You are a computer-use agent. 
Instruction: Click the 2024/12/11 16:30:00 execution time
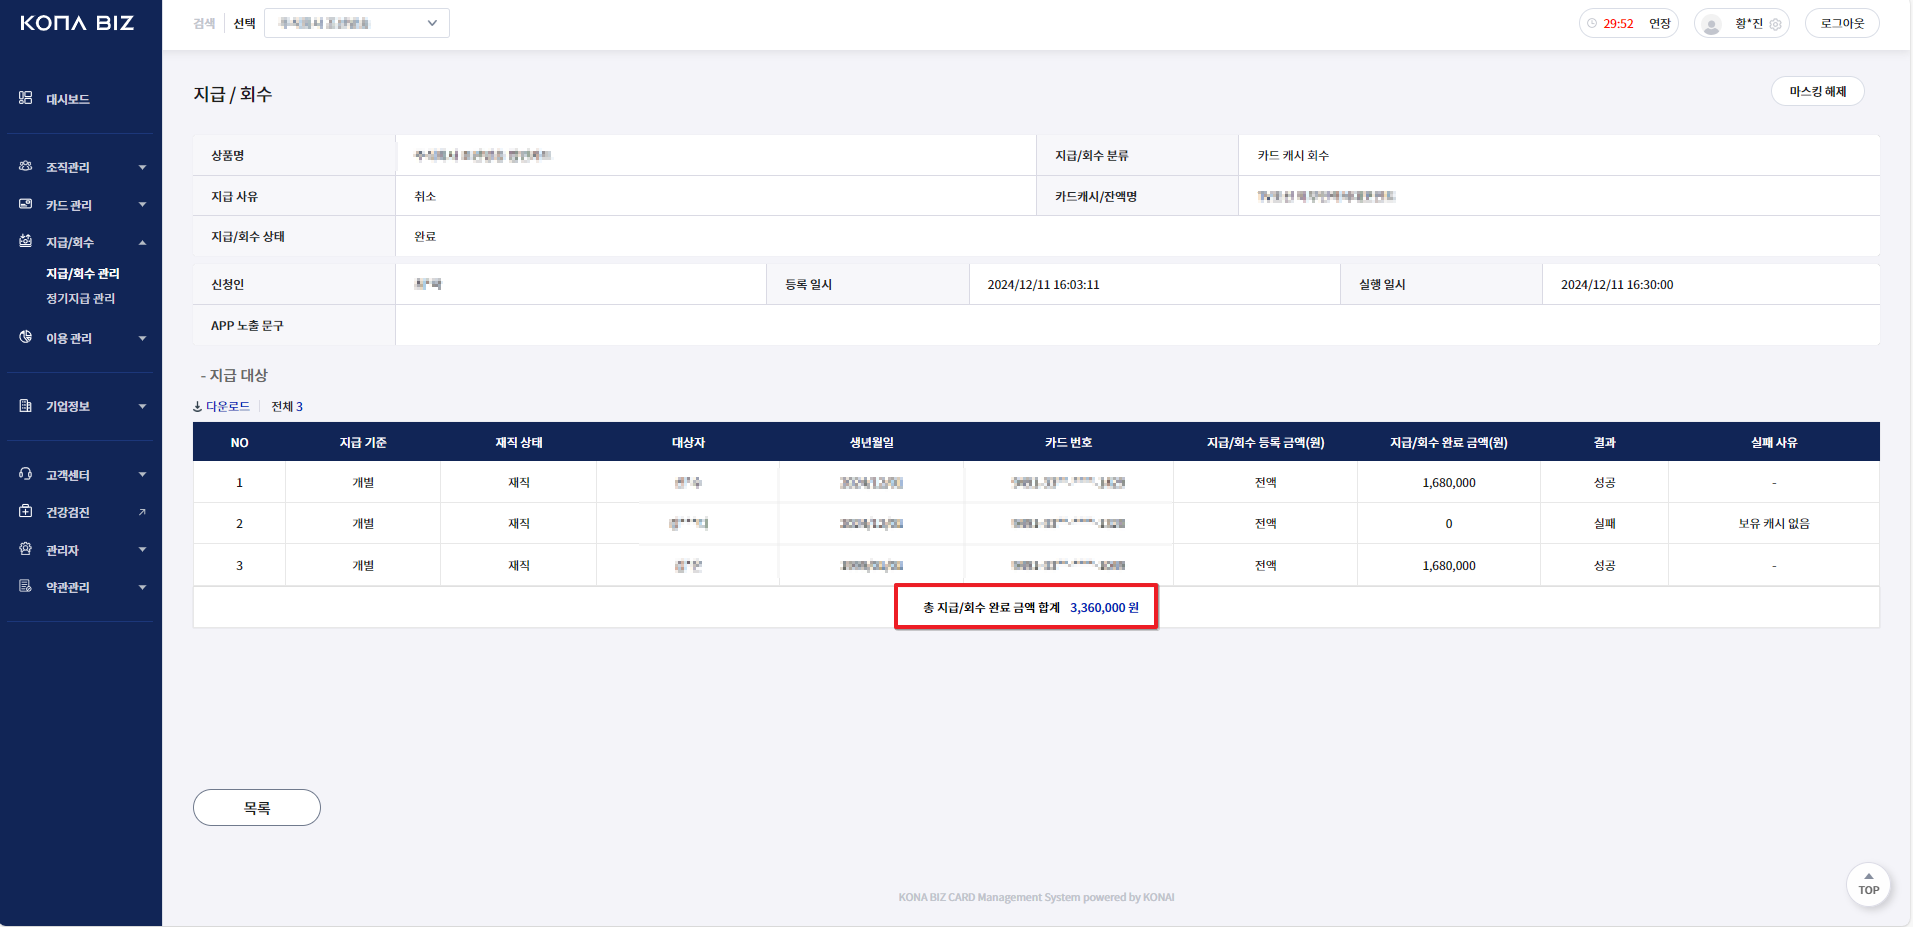[1617, 284]
